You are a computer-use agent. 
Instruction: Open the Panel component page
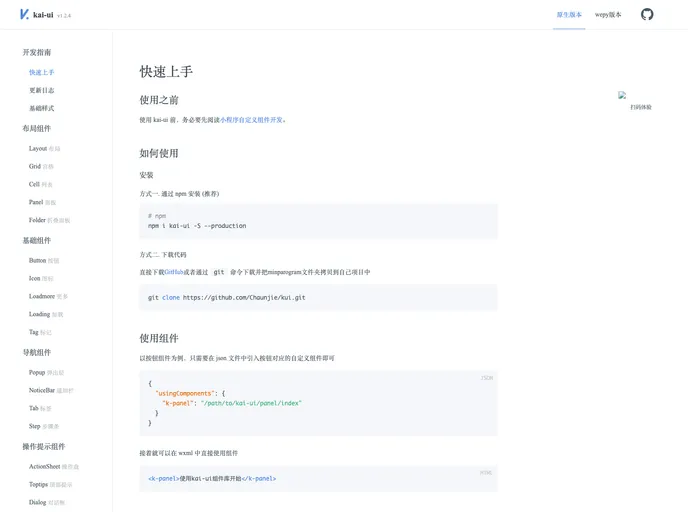click(x=43, y=202)
